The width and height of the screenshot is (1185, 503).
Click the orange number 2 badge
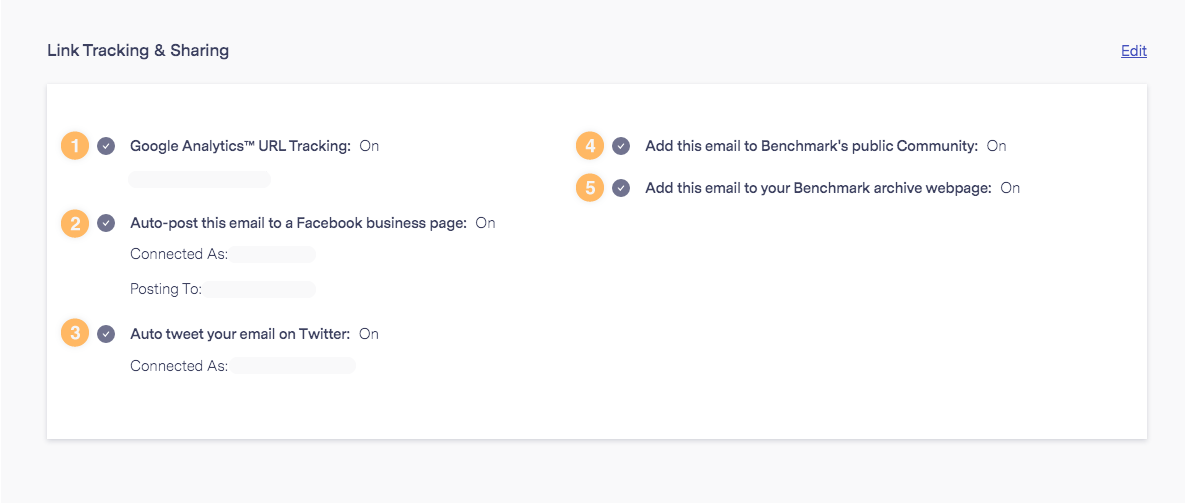pos(76,223)
